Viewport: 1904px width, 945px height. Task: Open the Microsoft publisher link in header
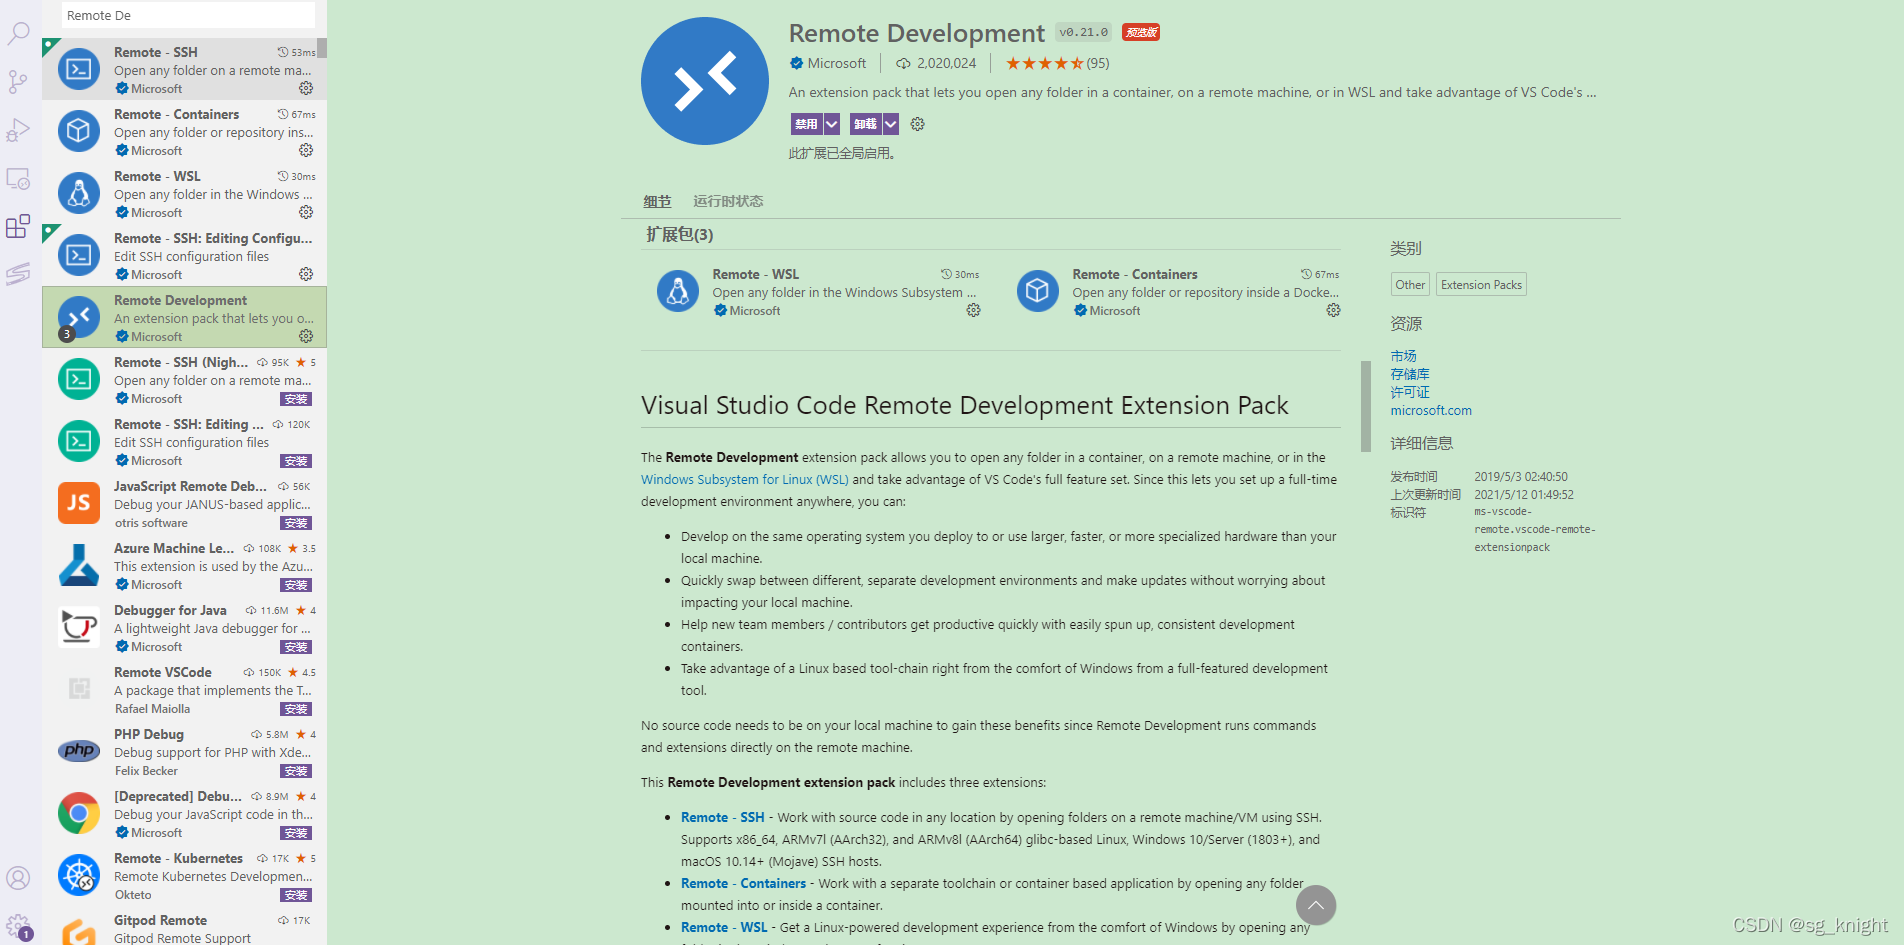click(x=836, y=63)
